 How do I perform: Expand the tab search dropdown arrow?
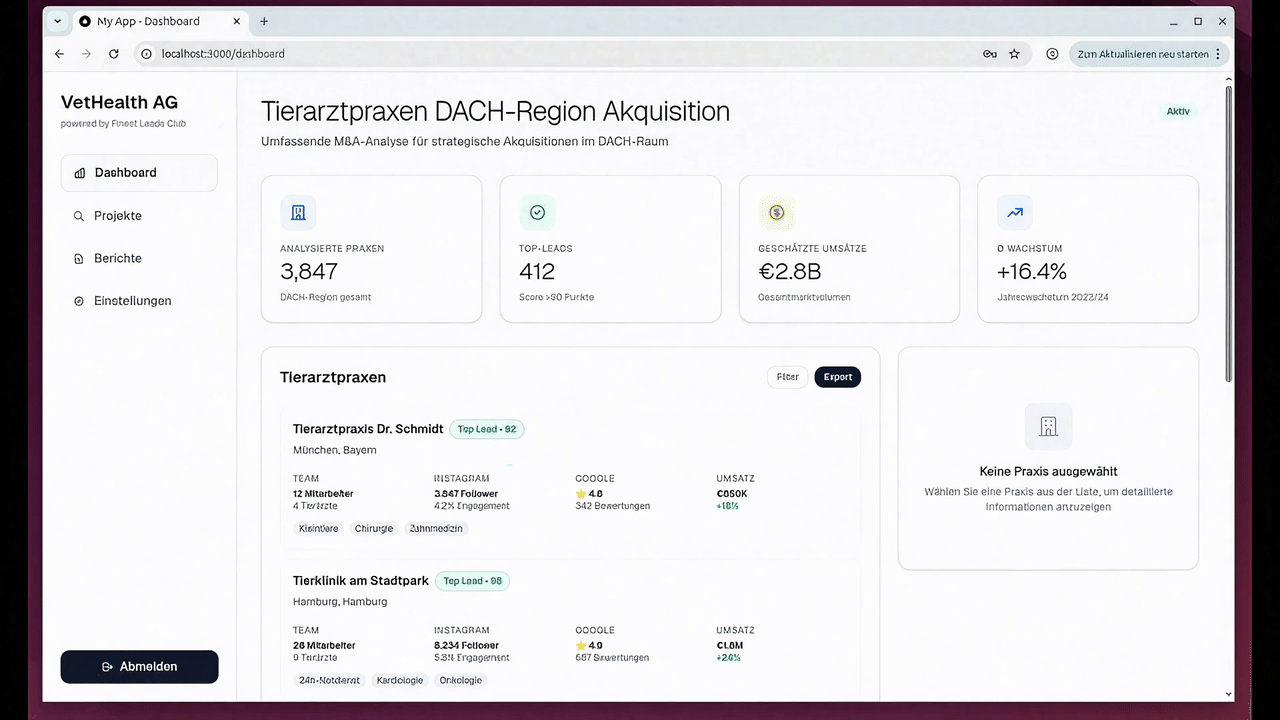point(57,21)
